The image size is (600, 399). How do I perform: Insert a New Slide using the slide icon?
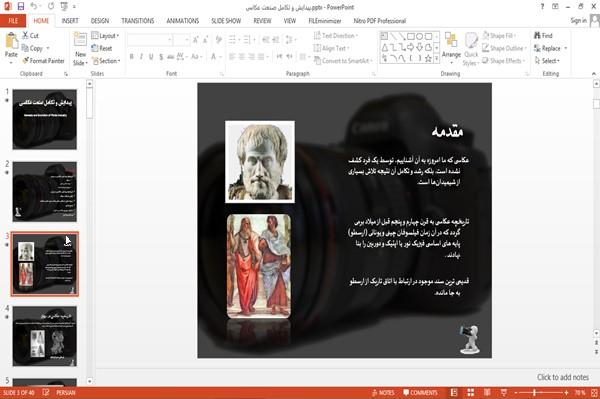click(x=80, y=40)
